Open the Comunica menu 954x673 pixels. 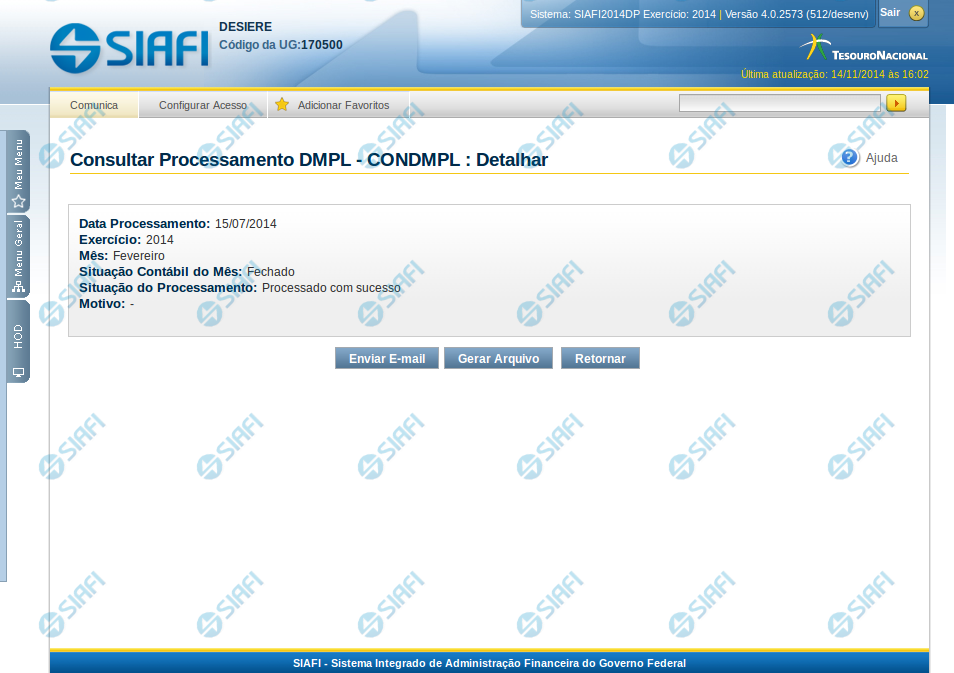coord(94,105)
